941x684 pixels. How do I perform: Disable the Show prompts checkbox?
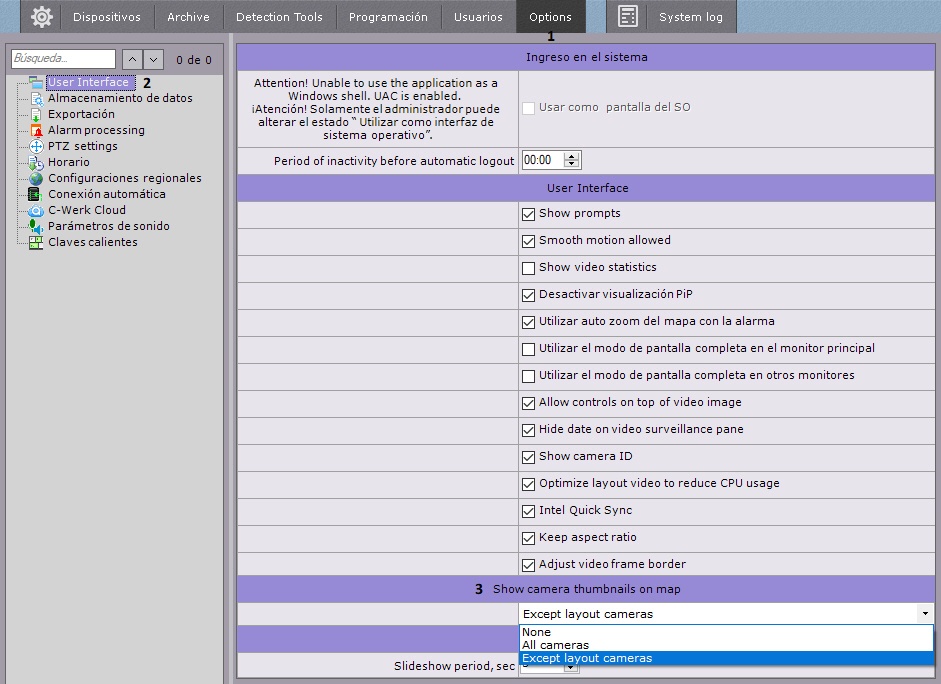click(x=528, y=214)
